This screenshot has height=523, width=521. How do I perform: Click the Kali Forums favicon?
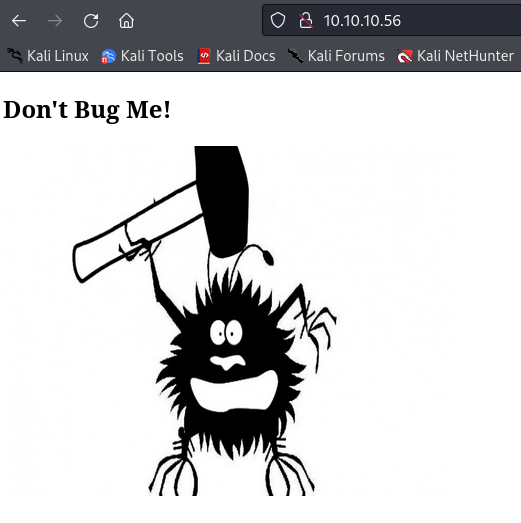(296, 56)
